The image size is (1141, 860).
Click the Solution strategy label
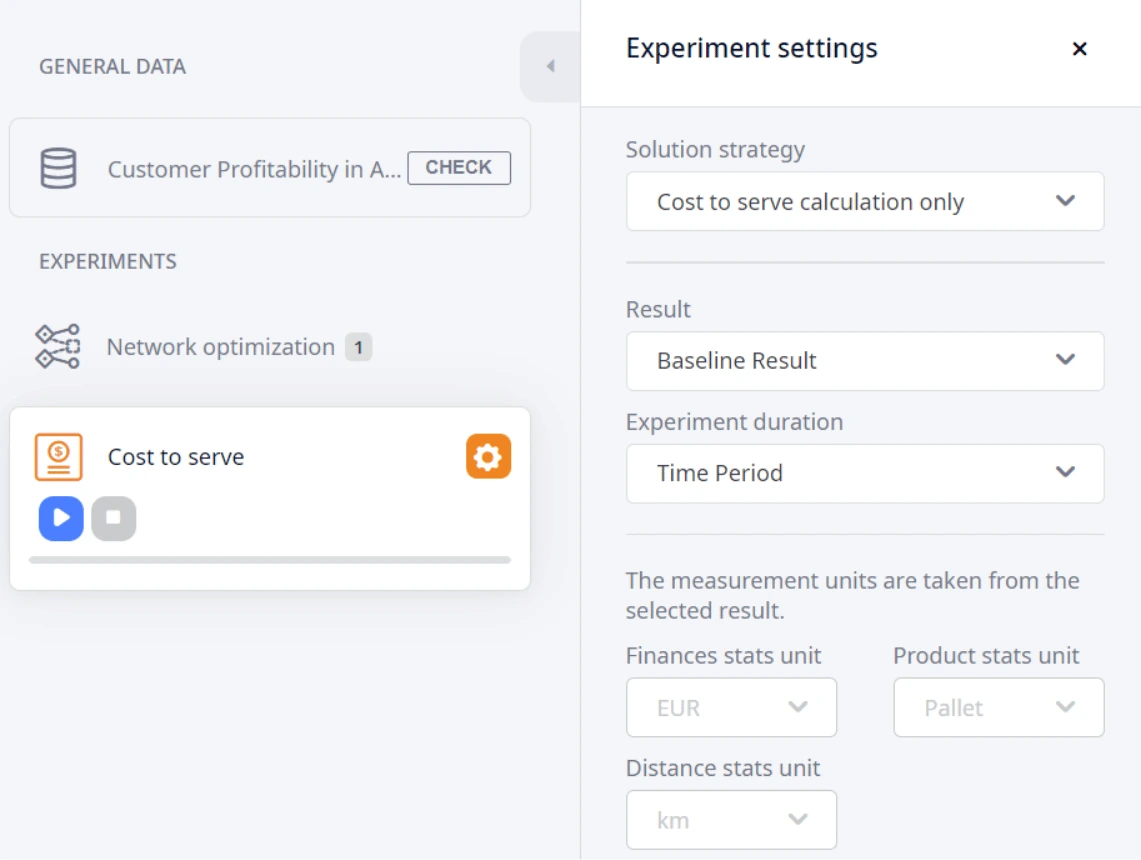pyautogui.click(x=715, y=149)
